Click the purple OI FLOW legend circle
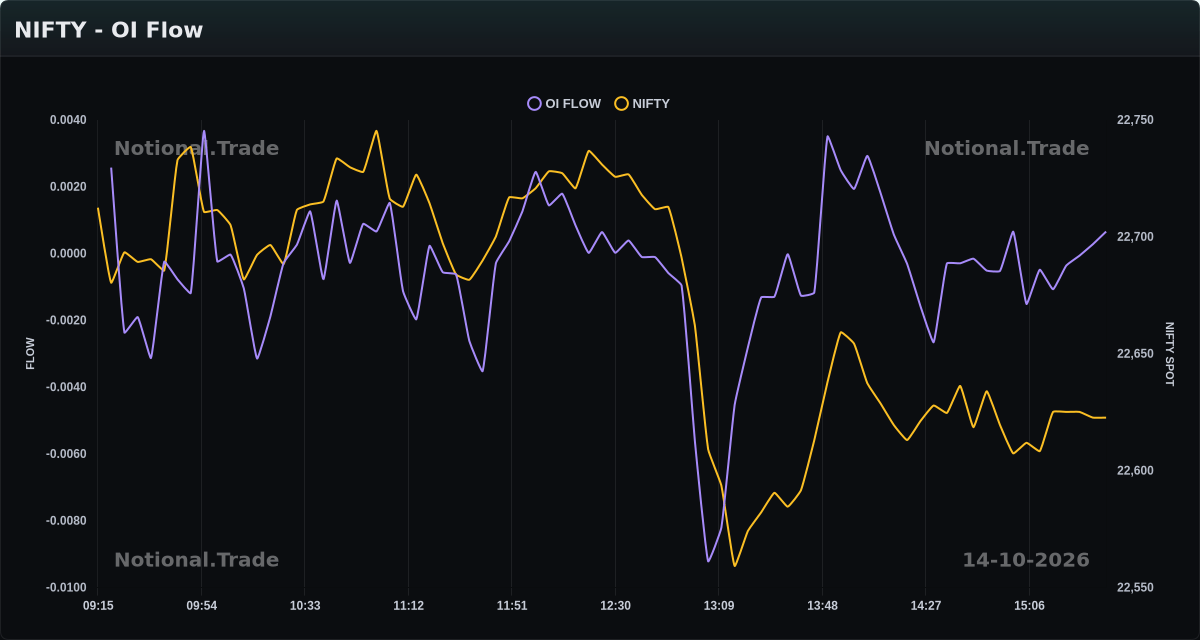Screen dimensions: 1200x640 (x=534, y=104)
